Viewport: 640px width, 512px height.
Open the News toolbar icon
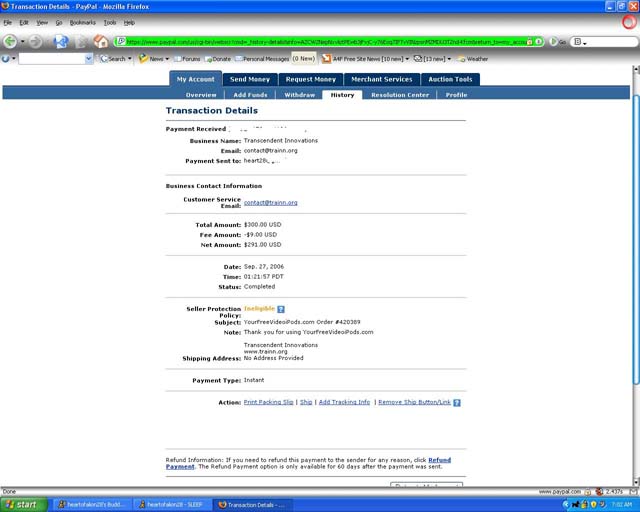point(143,58)
